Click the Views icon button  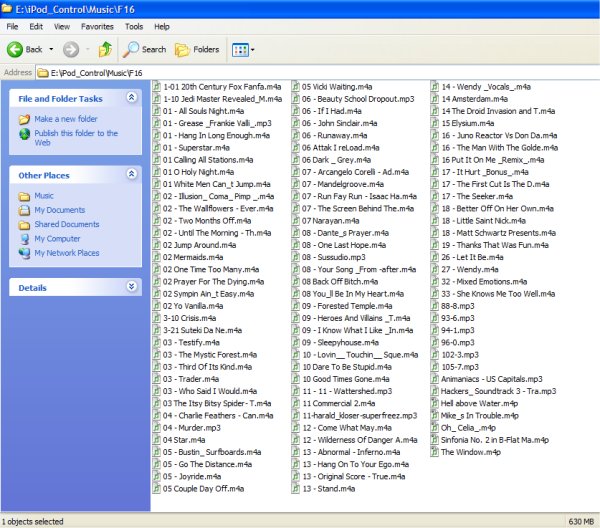pyautogui.click(x=240, y=50)
